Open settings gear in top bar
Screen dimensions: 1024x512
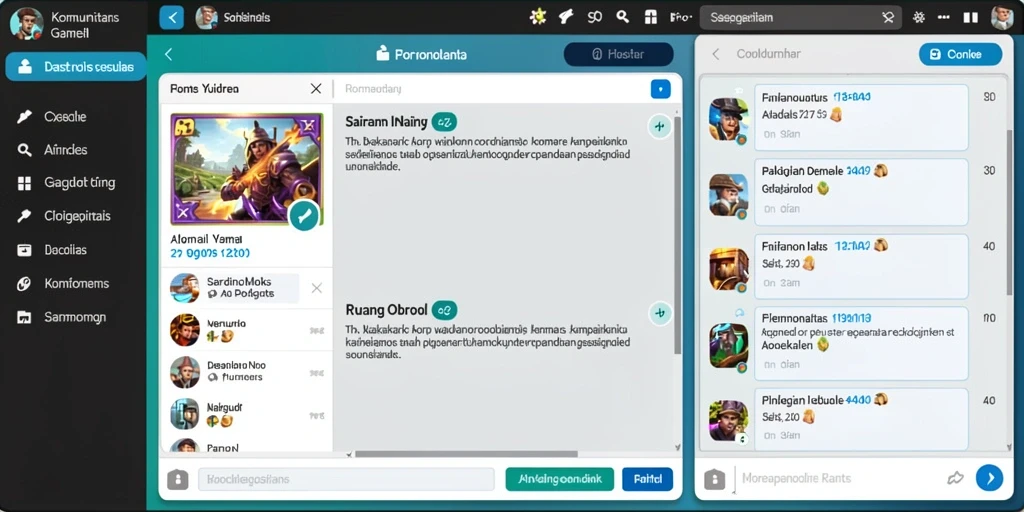919,18
